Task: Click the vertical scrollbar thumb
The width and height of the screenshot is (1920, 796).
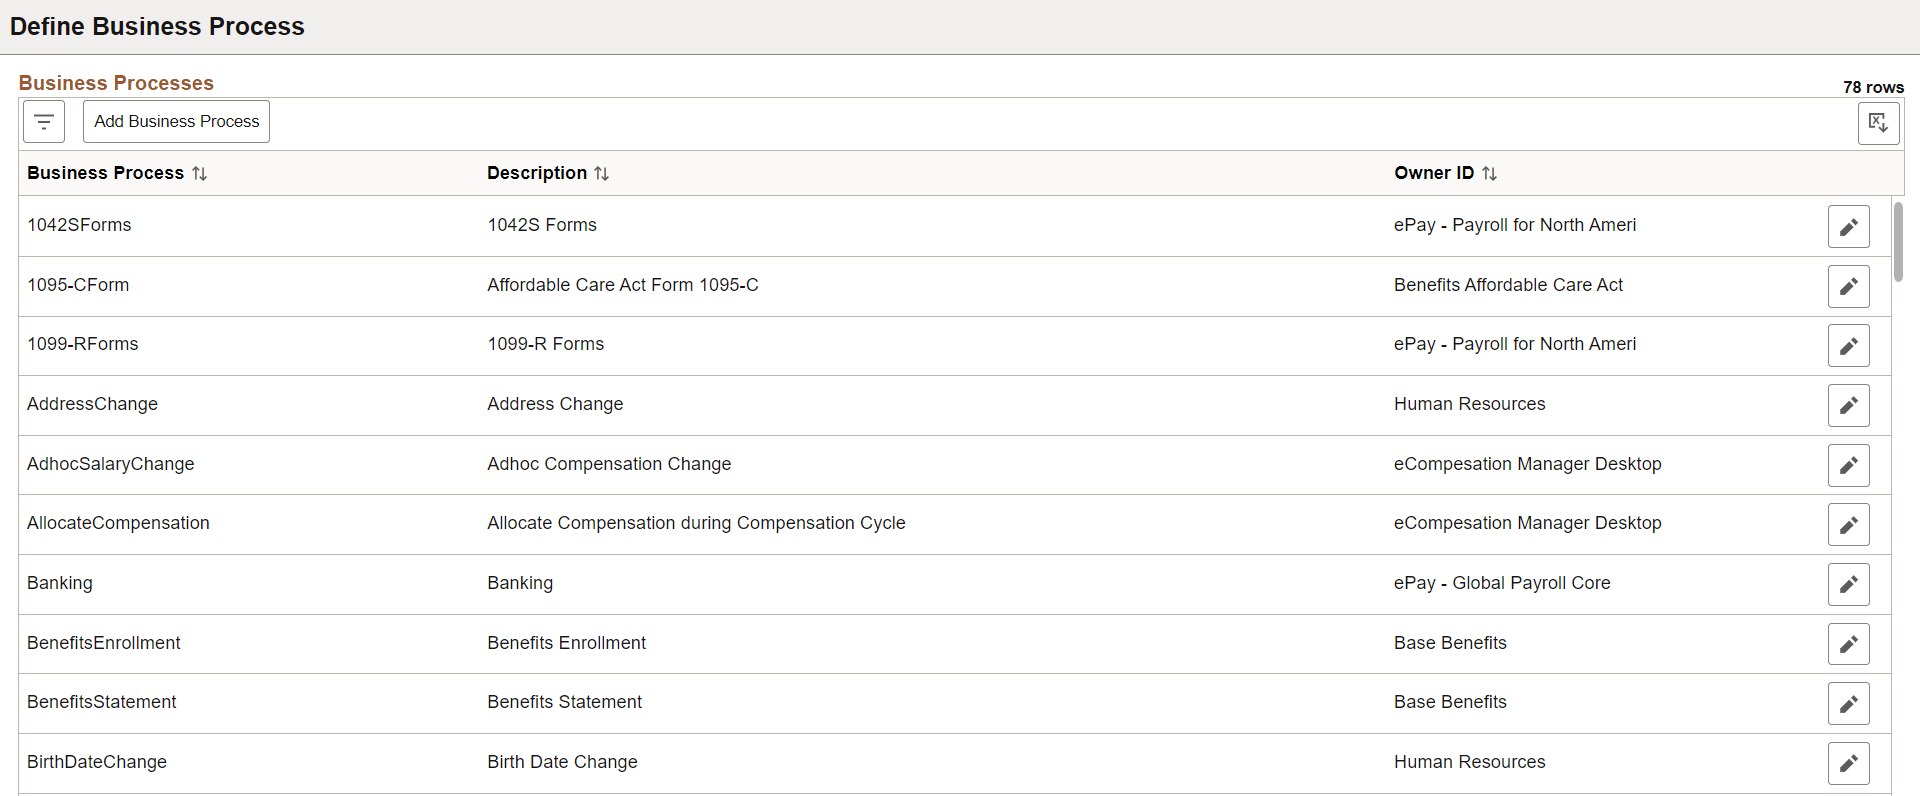Action: 1898,242
